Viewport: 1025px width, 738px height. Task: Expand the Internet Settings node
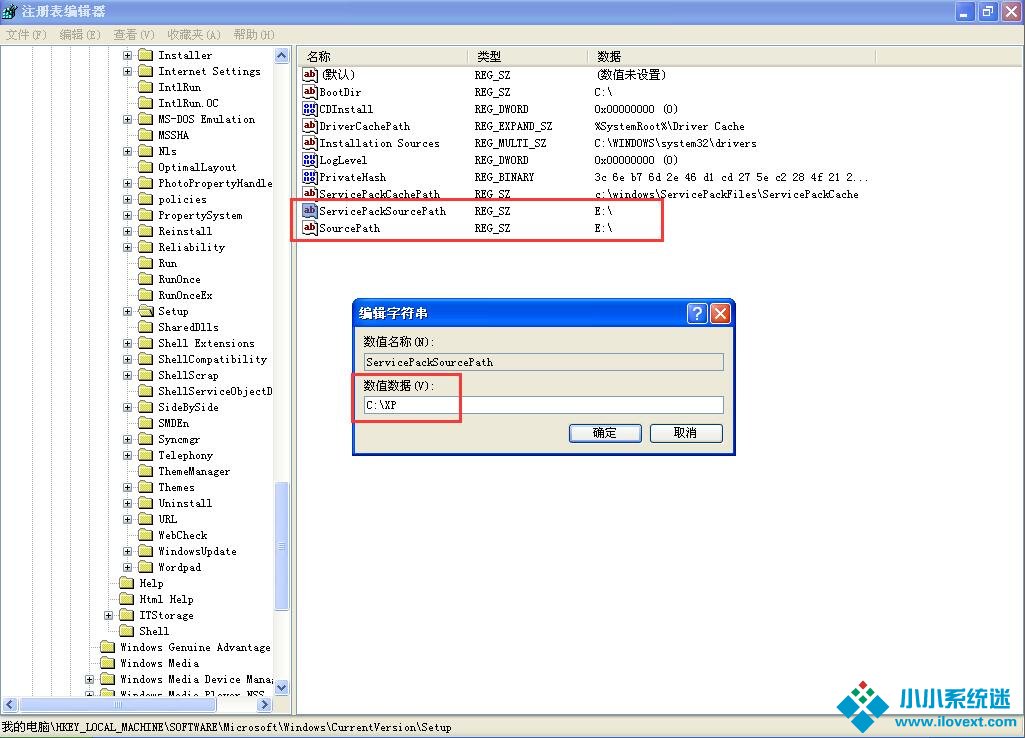[x=128, y=71]
